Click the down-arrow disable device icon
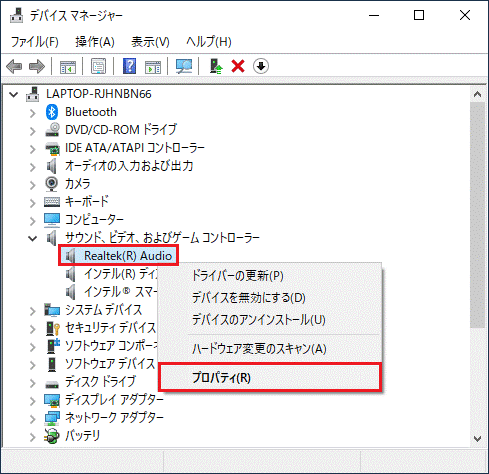The image size is (489, 474). 261,66
